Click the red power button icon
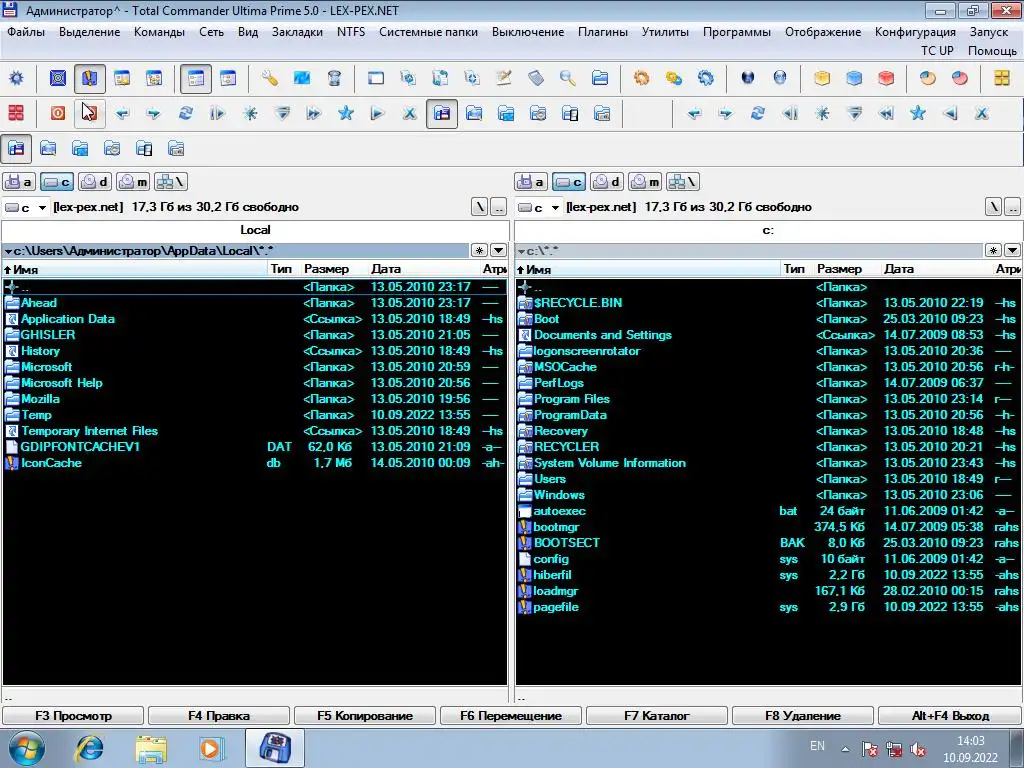Viewport: 1024px width, 768px height. point(58,114)
